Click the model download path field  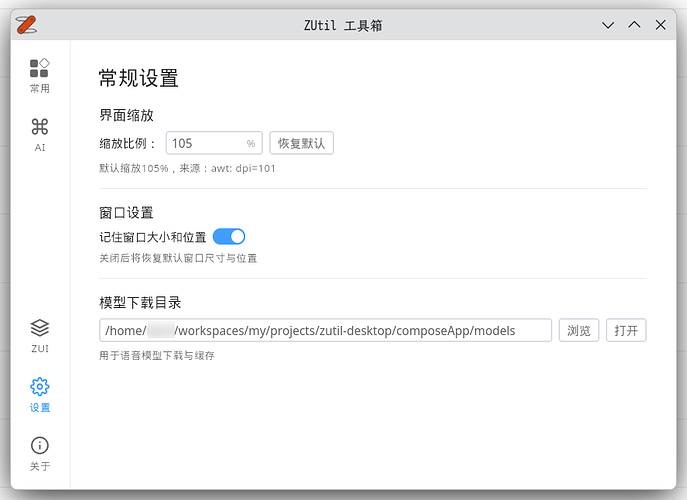point(325,330)
